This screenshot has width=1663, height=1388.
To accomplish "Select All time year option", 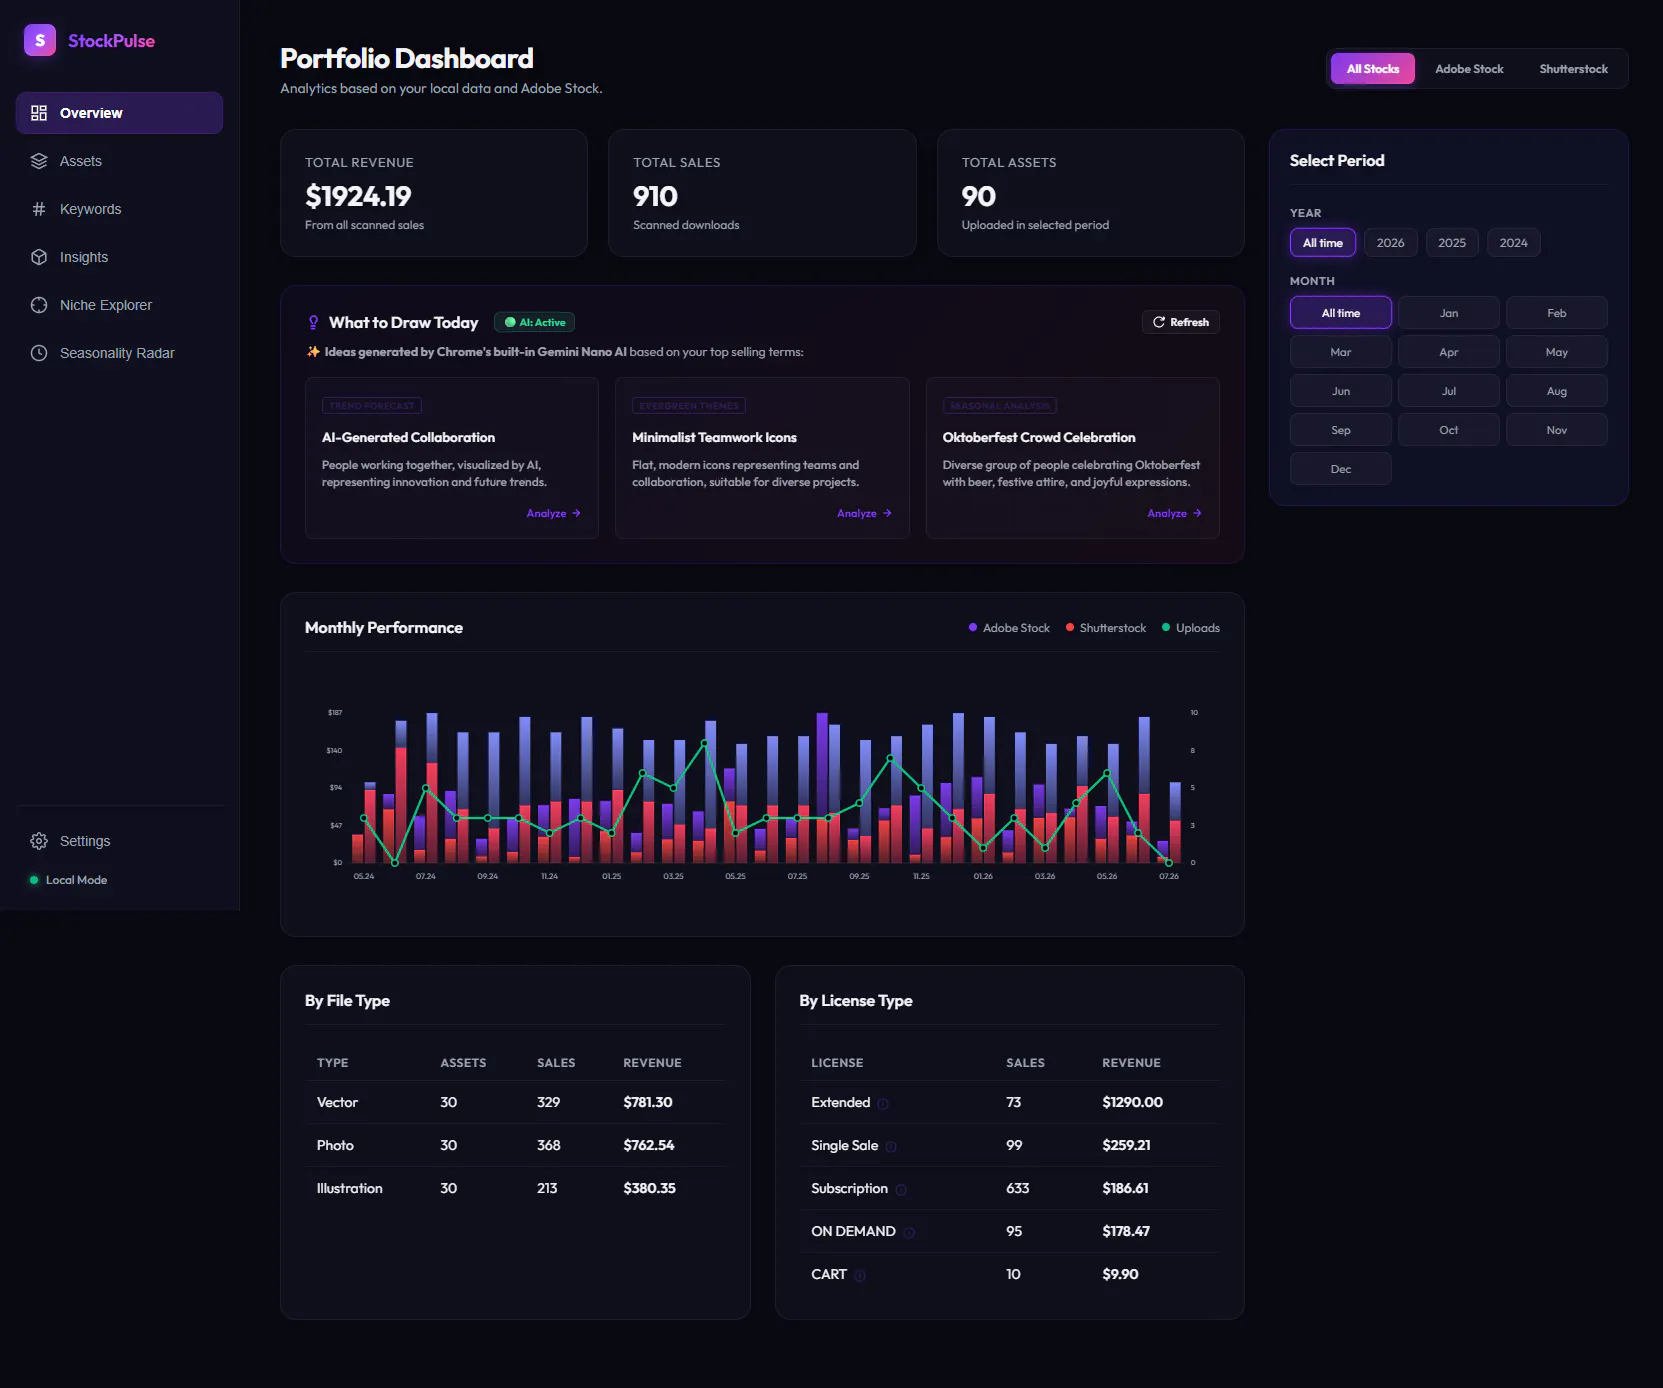I will [1322, 243].
